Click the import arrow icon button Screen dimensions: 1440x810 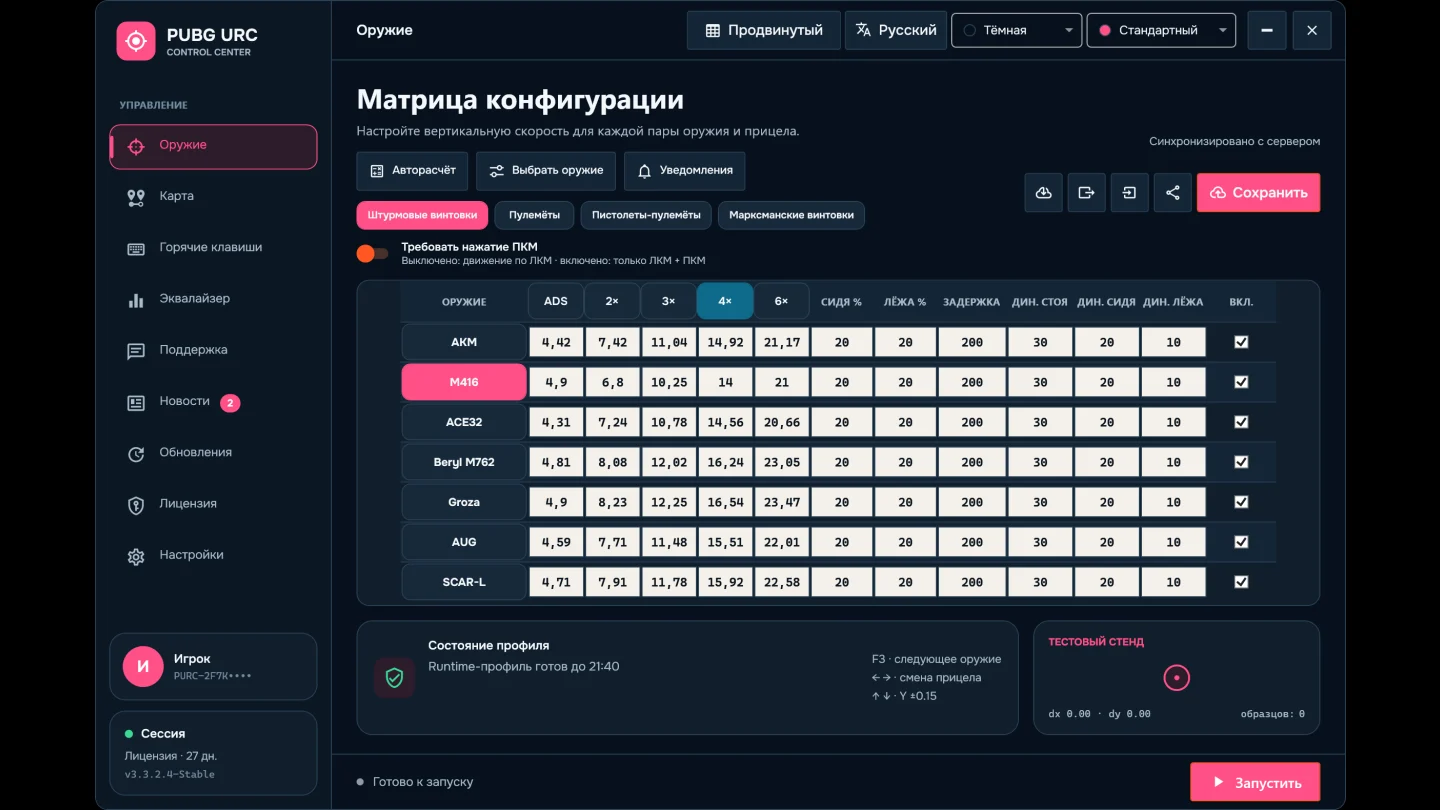tap(1129, 193)
